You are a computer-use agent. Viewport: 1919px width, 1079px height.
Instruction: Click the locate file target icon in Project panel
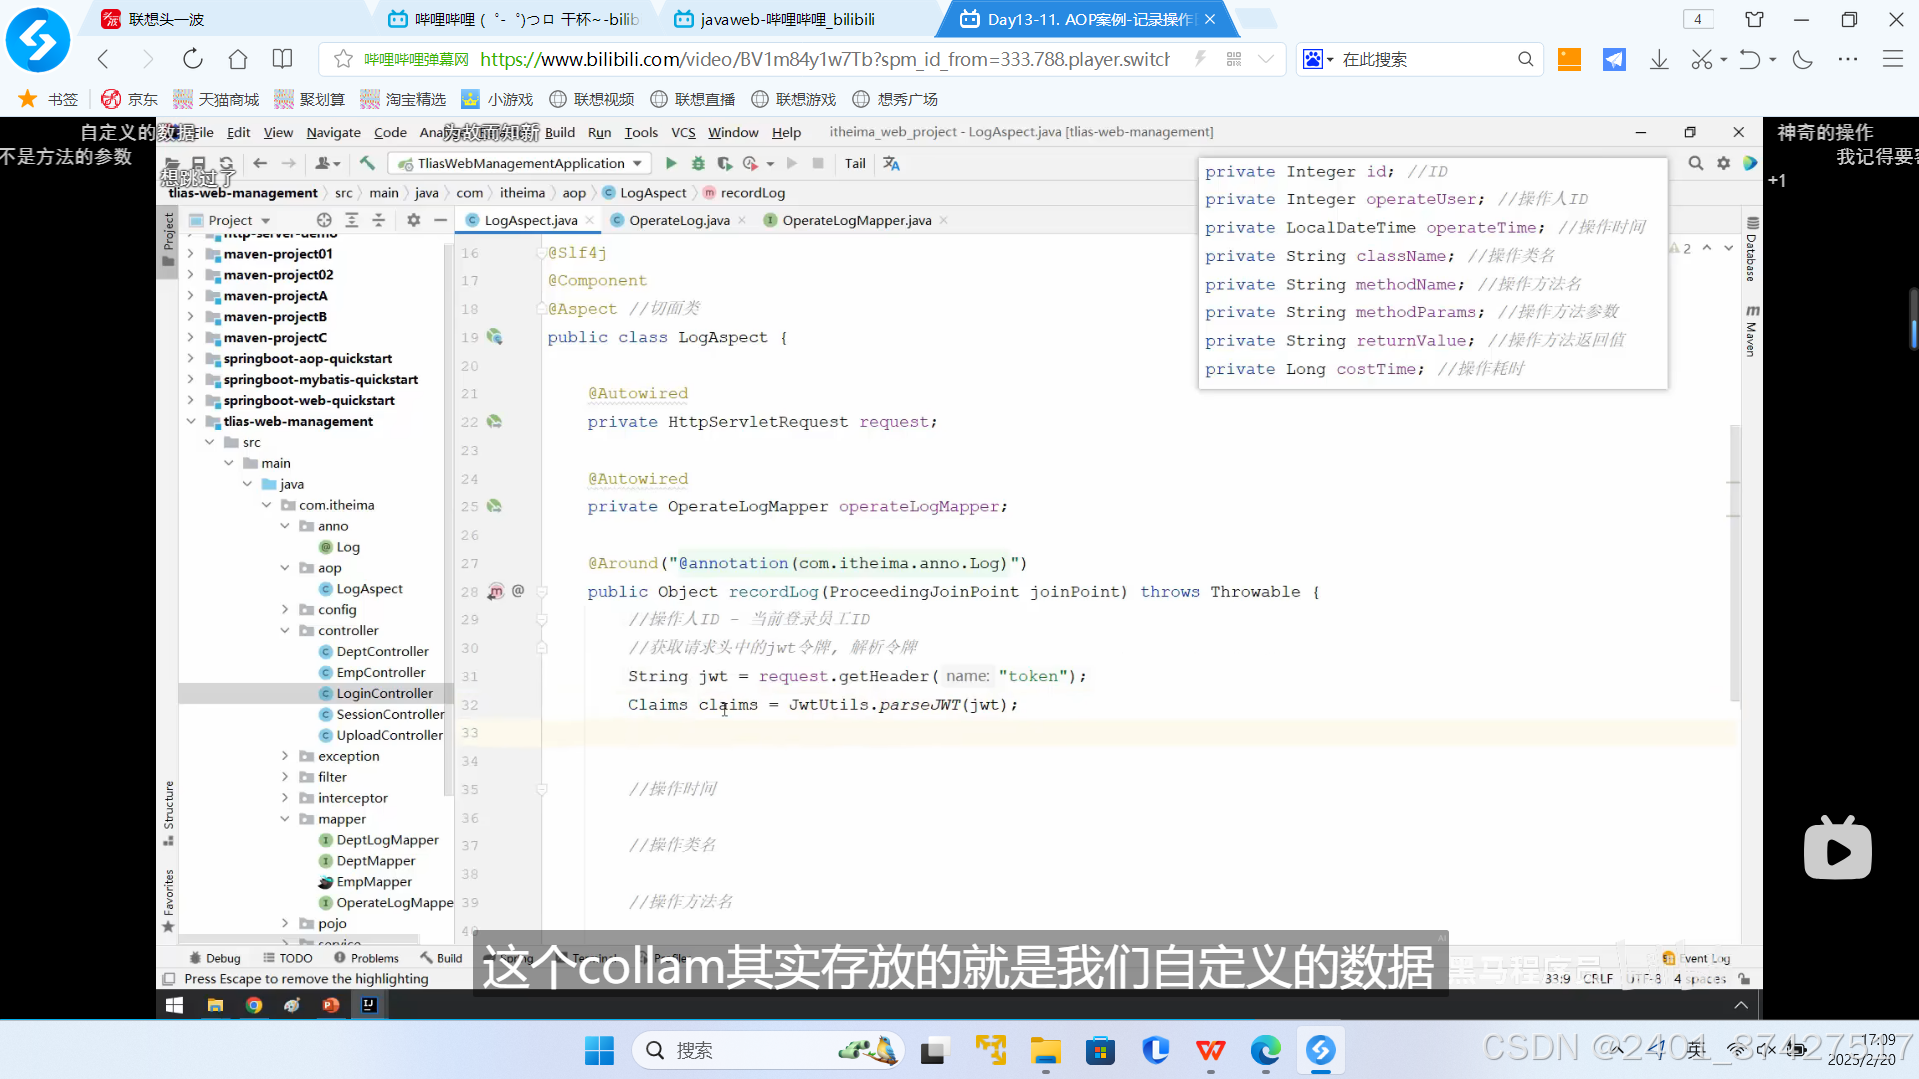(x=324, y=220)
